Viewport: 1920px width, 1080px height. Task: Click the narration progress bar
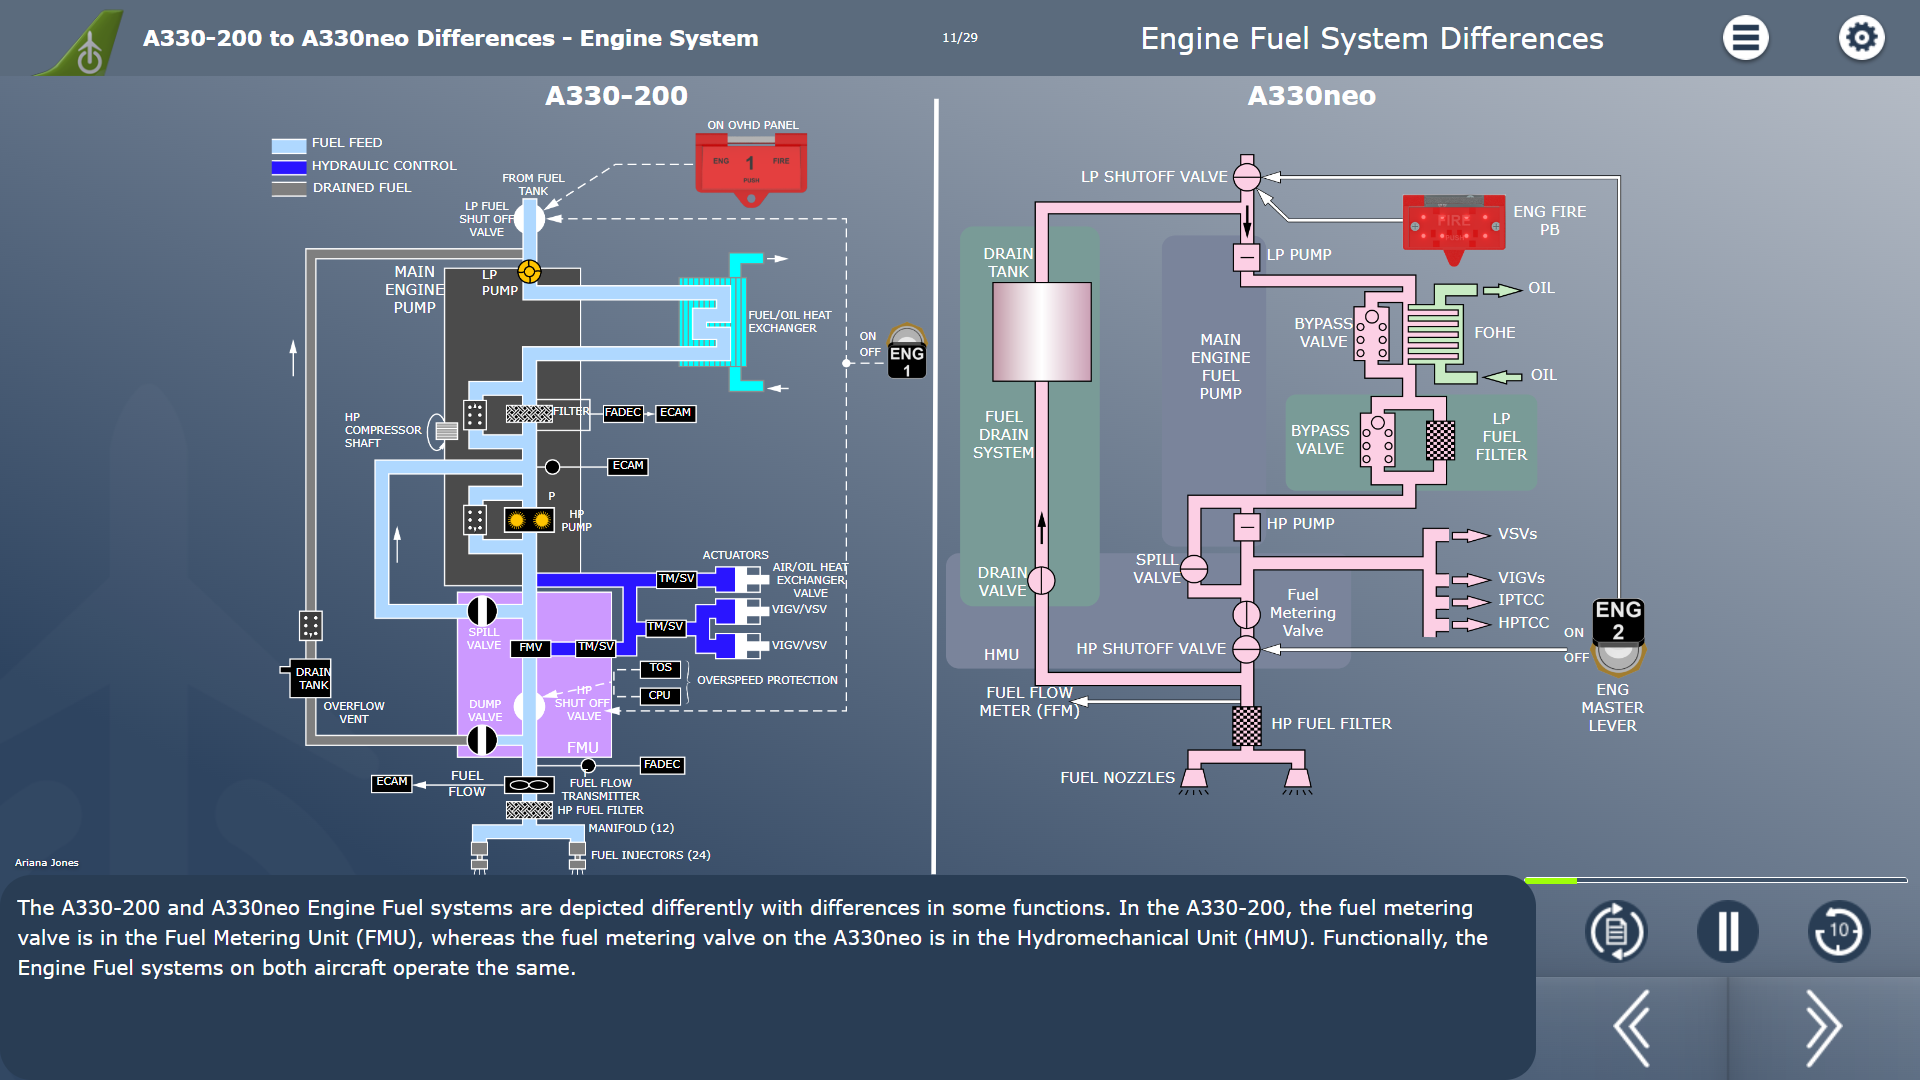point(1715,880)
